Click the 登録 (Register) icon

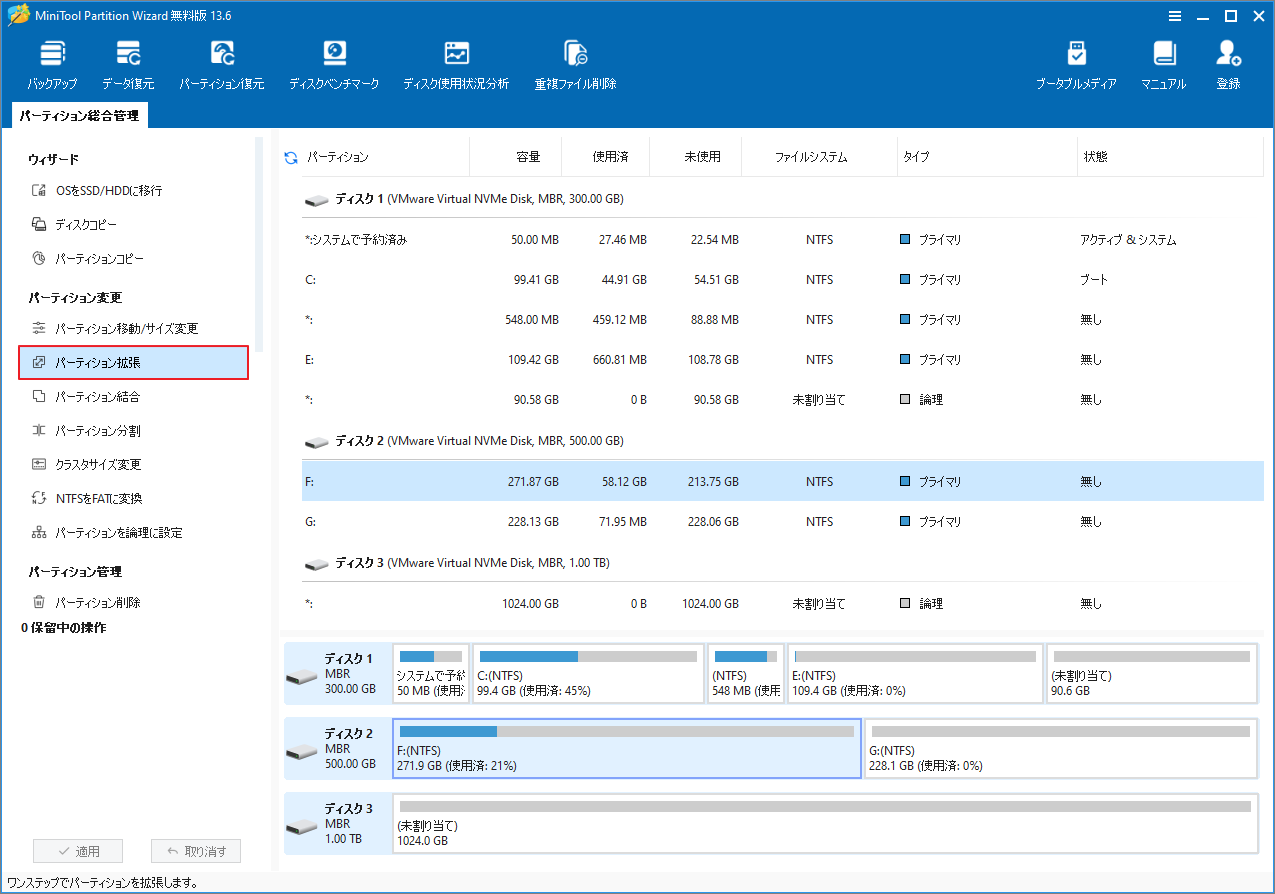[1227, 62]
